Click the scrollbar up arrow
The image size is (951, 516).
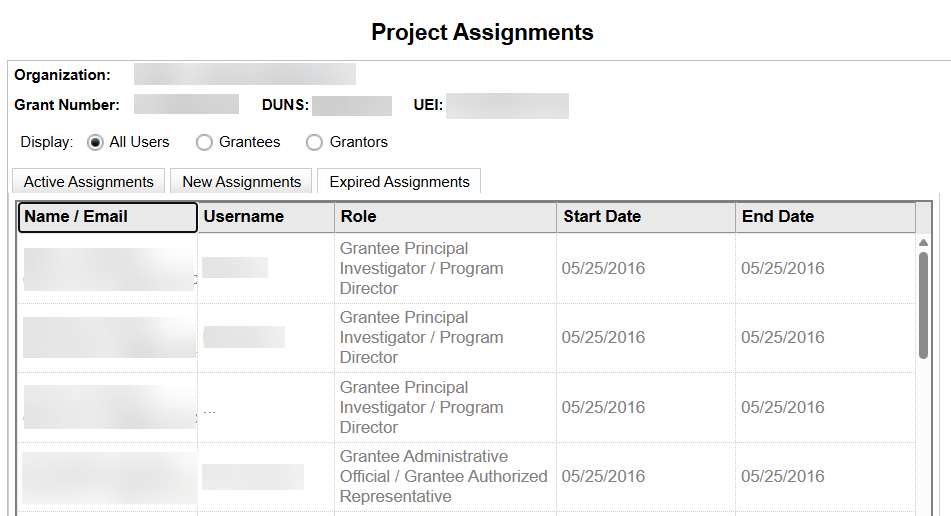pyautogui.click(x=924, y=242)
